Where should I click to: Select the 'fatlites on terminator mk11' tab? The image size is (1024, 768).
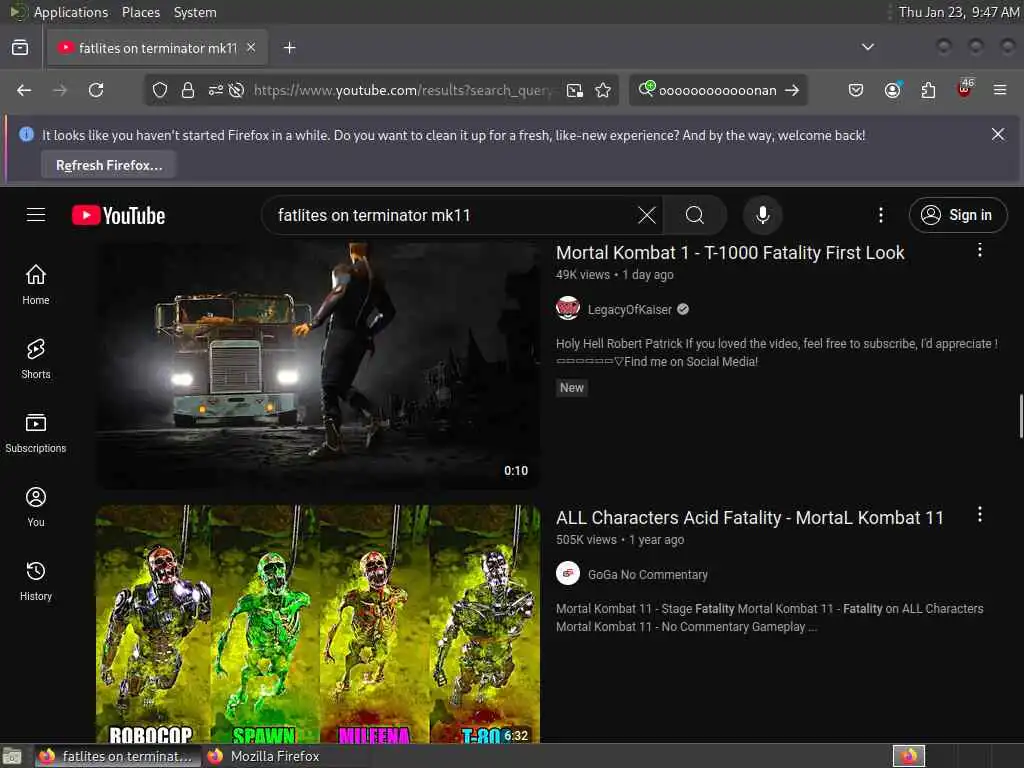[x=157, y=48]
